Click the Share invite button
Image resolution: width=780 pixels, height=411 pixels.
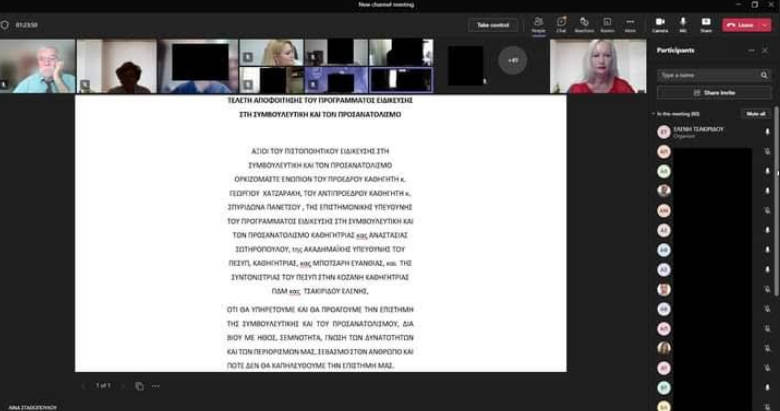[x=714, y=92]
